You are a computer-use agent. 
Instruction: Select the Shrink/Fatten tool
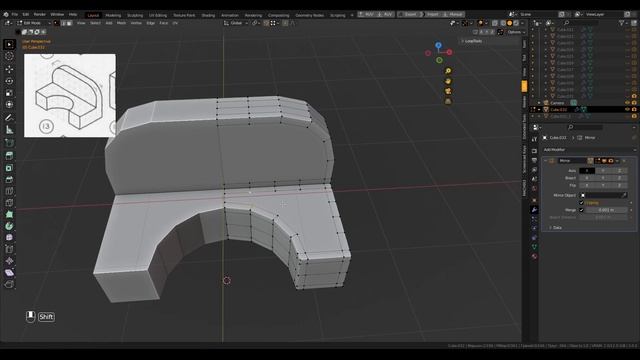(9, 260)
